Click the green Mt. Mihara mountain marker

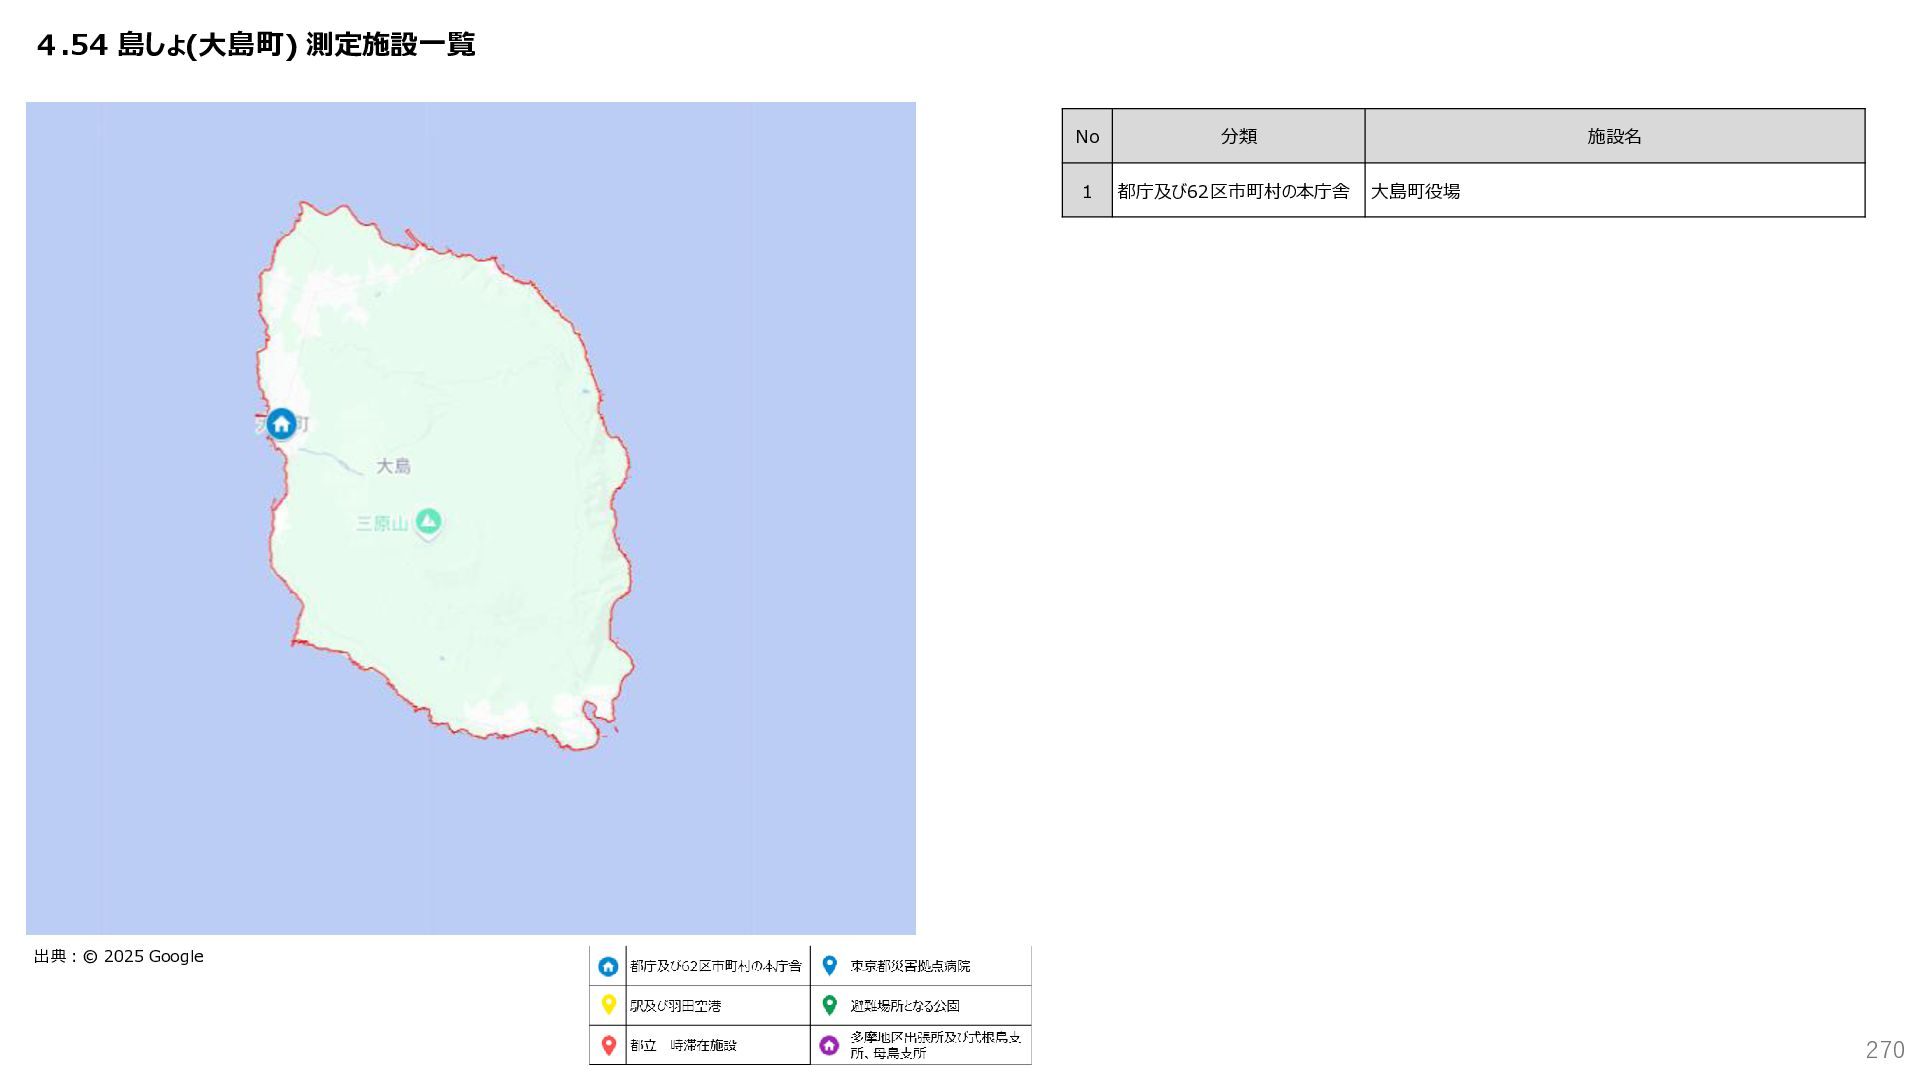pyautogui.click(x=428, y=521)
